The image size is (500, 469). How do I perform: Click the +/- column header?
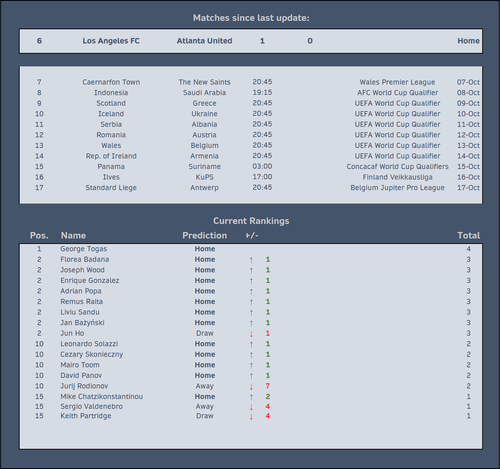(252, 235)
